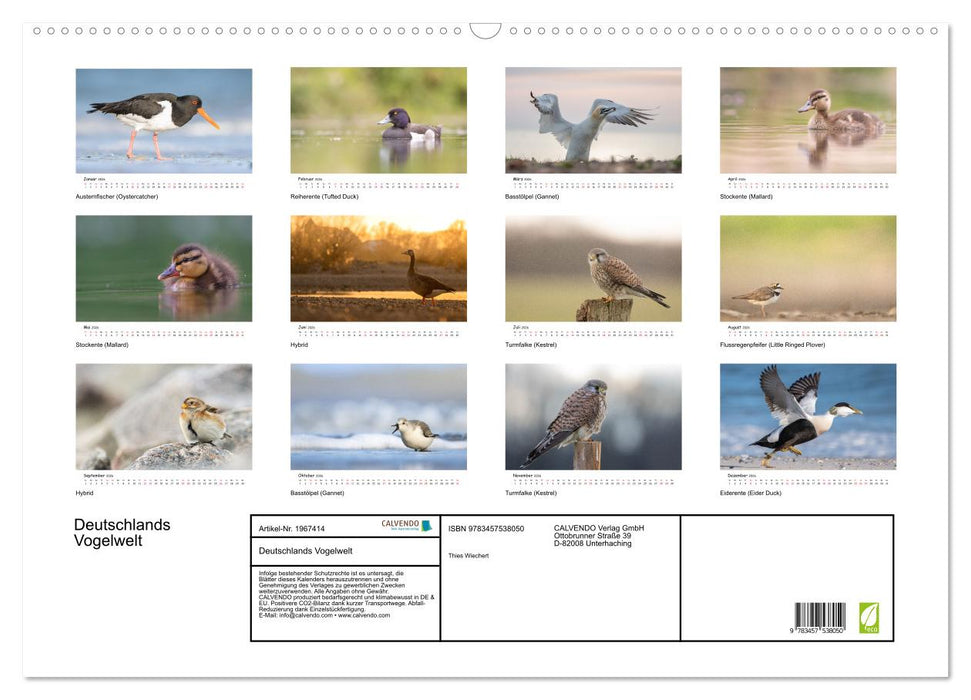Click the CALVENDO logo in the info box

(407, 526)
